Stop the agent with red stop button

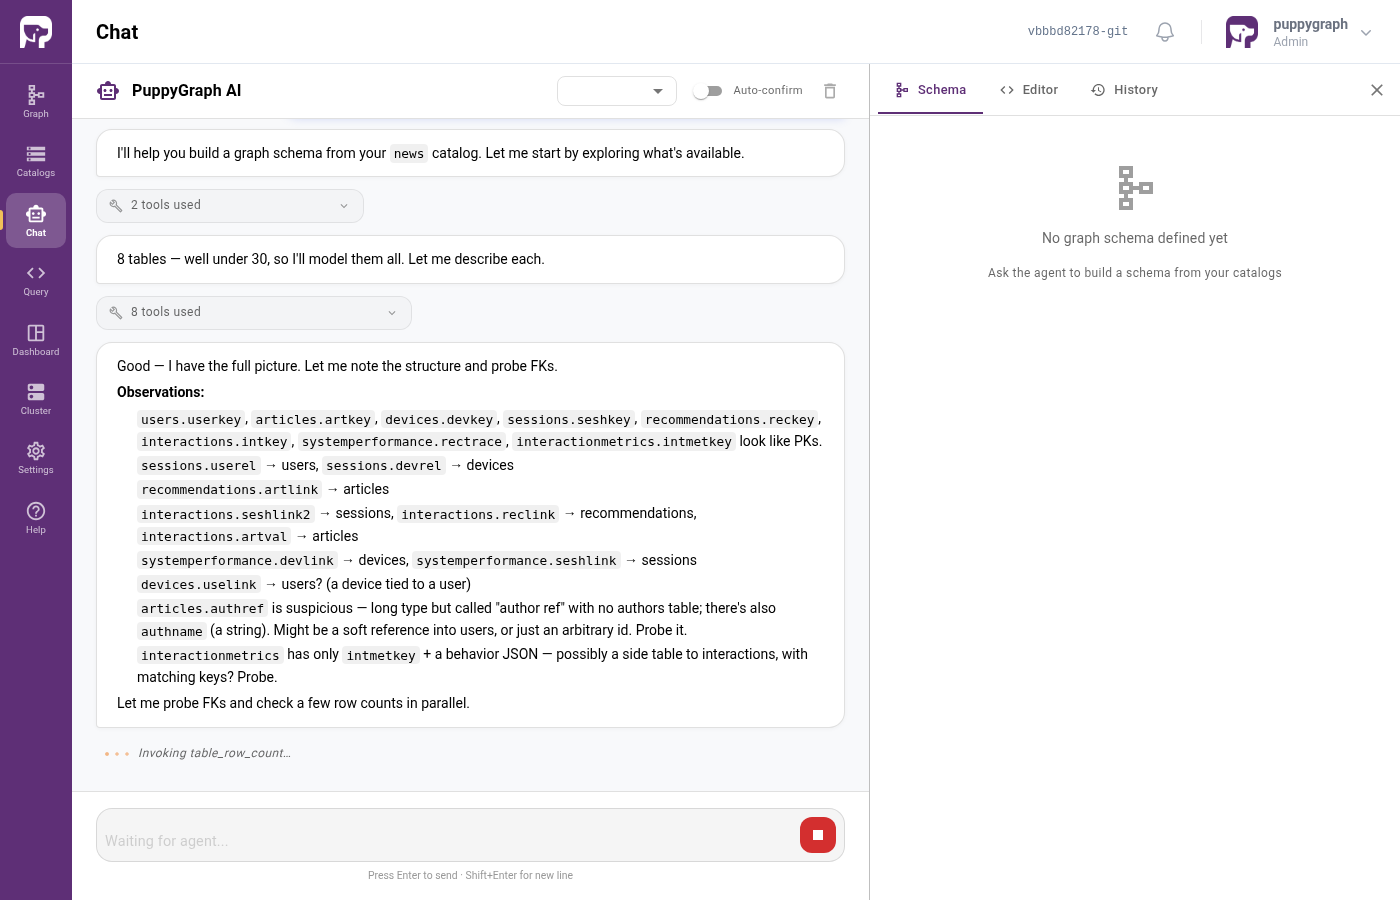pyautogui.click(x=818, y=835)
